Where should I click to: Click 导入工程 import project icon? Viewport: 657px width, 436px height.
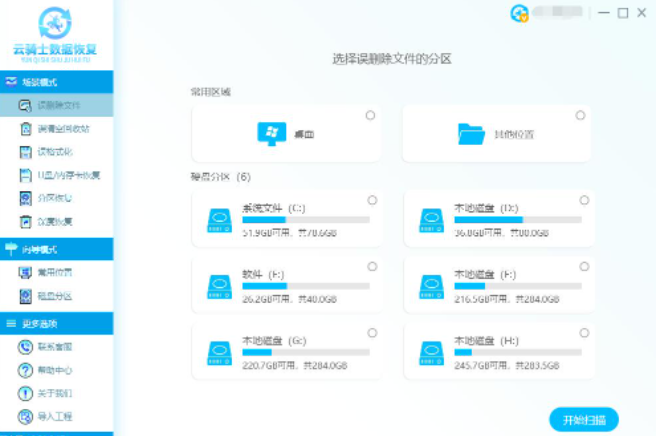click(x=27, y=416)
